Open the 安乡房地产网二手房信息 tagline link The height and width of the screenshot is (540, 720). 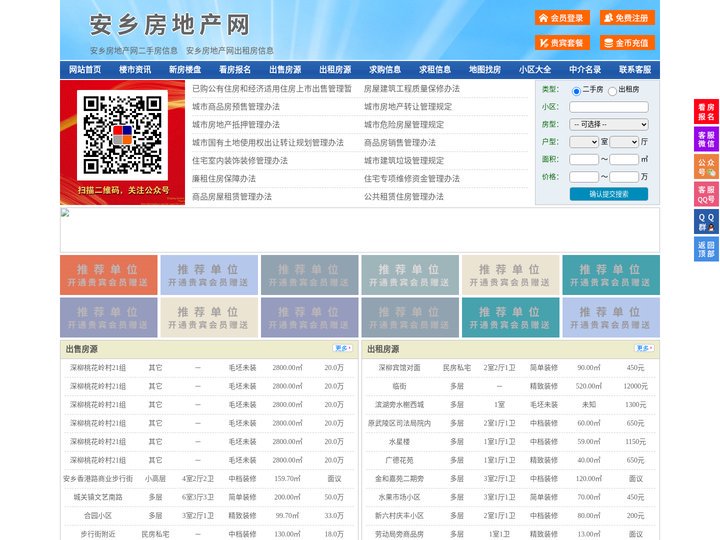[134, 51]
